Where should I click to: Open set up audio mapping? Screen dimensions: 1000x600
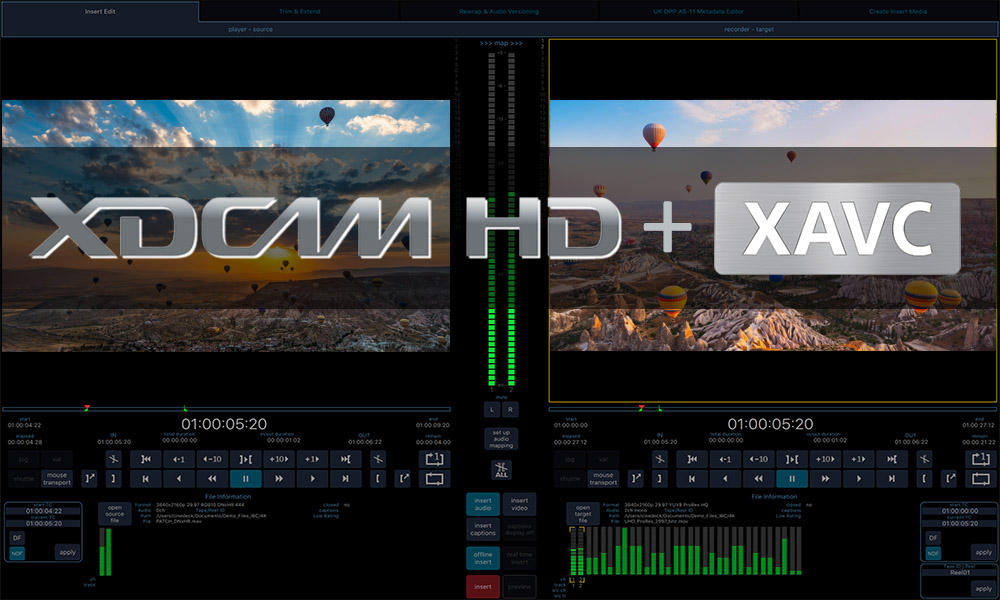(x=501, y=439)
